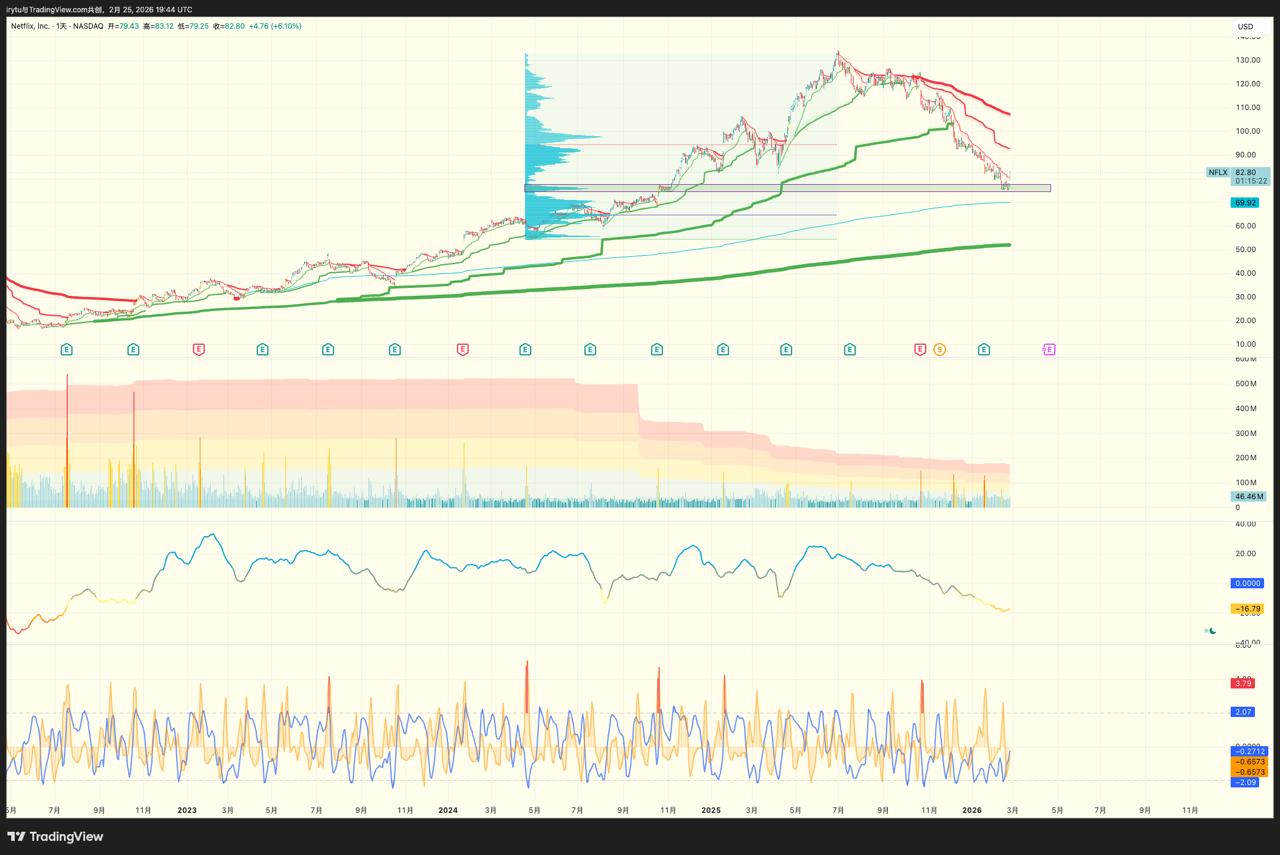Open the USD currency selector

coord(1245,27)
